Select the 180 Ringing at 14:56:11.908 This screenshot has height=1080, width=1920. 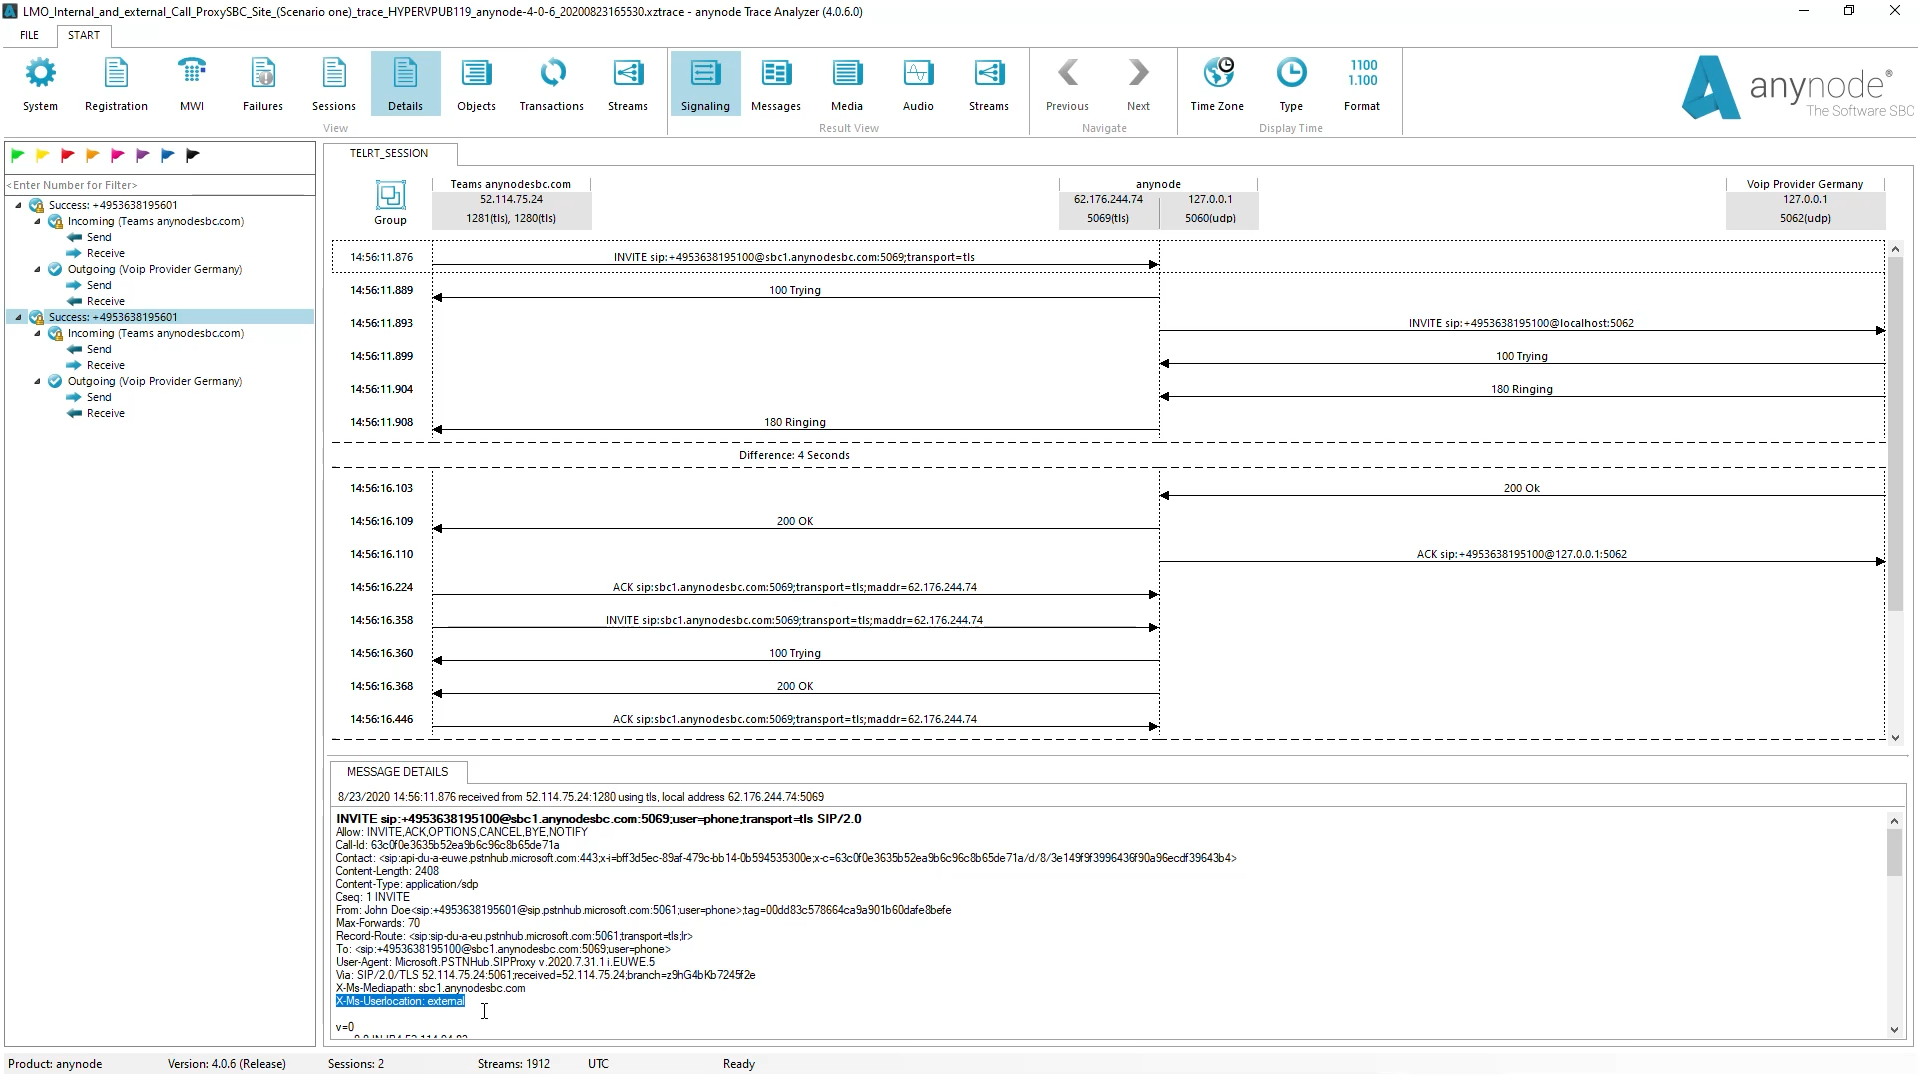(x=794, y=422)
